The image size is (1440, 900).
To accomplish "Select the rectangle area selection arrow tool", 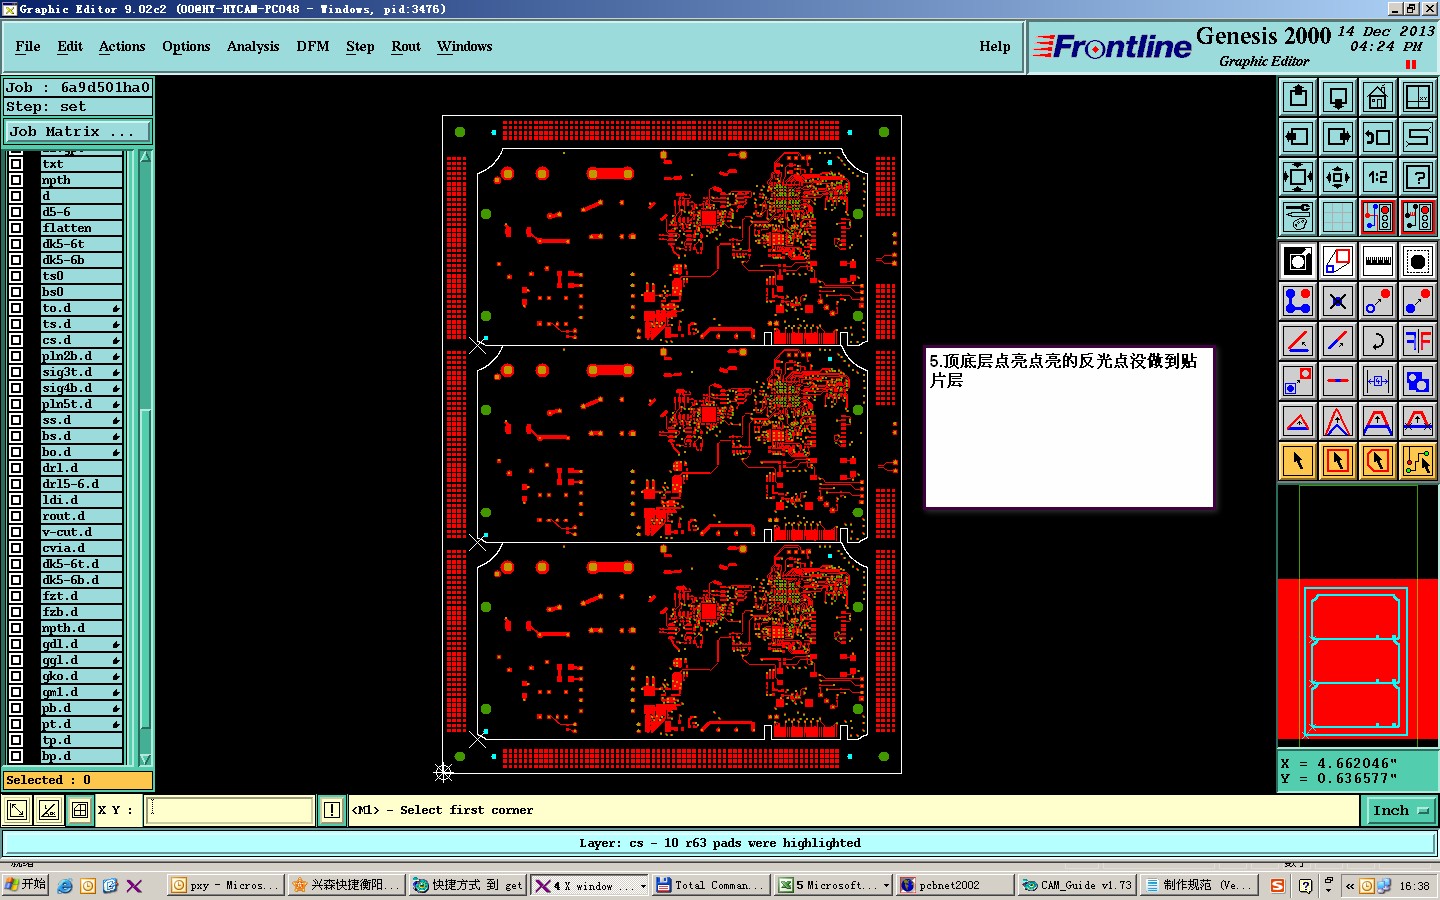I will [1338, 461].
